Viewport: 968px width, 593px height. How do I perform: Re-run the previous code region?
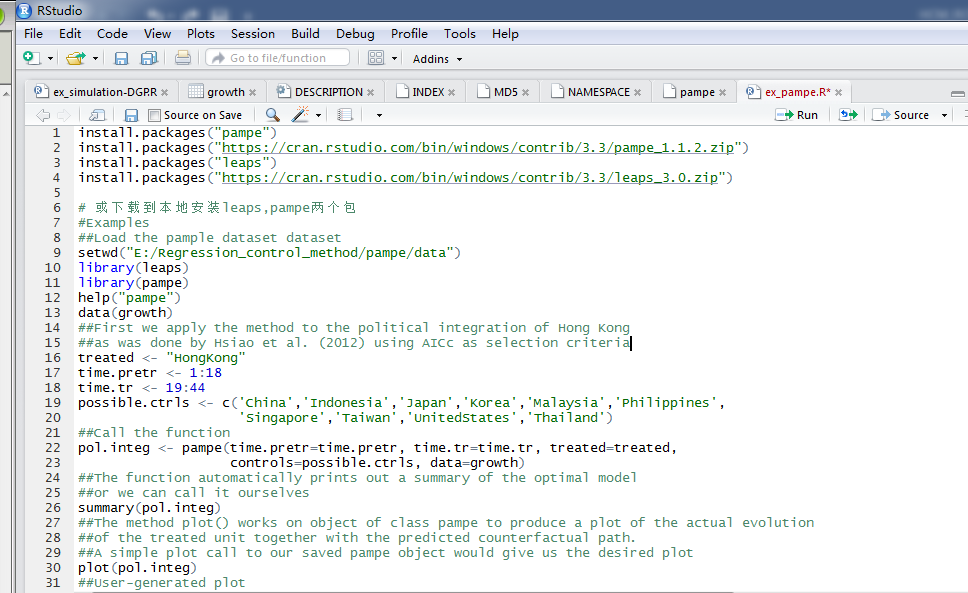[x=848, y=115]
